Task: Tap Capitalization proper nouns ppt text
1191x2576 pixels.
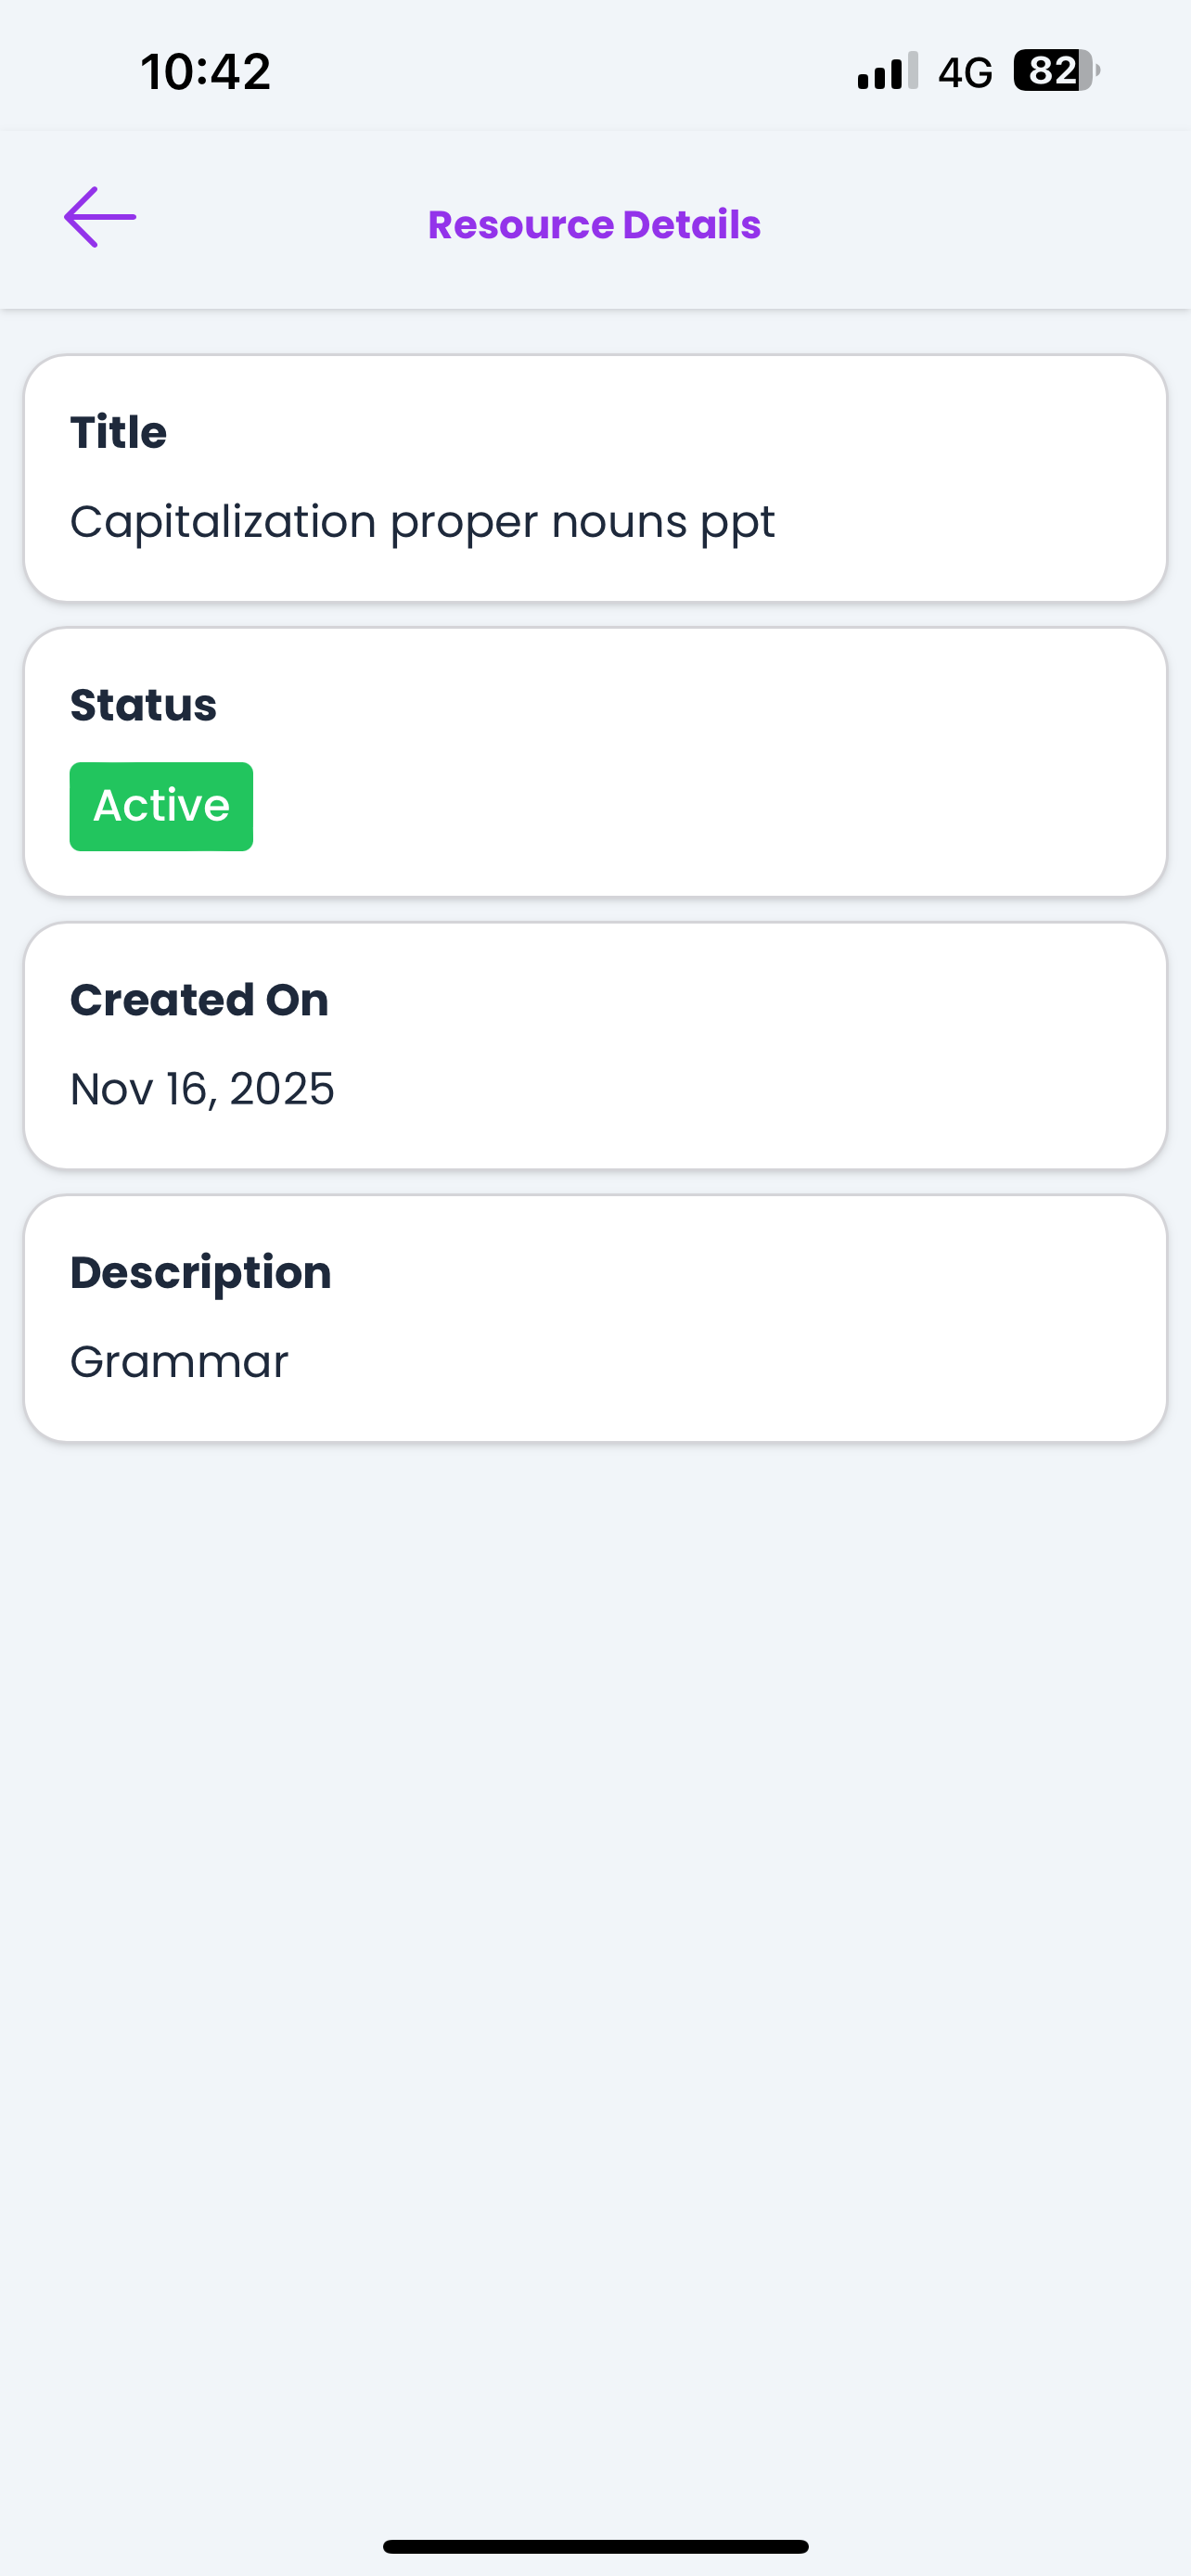Action: [422, 522]
